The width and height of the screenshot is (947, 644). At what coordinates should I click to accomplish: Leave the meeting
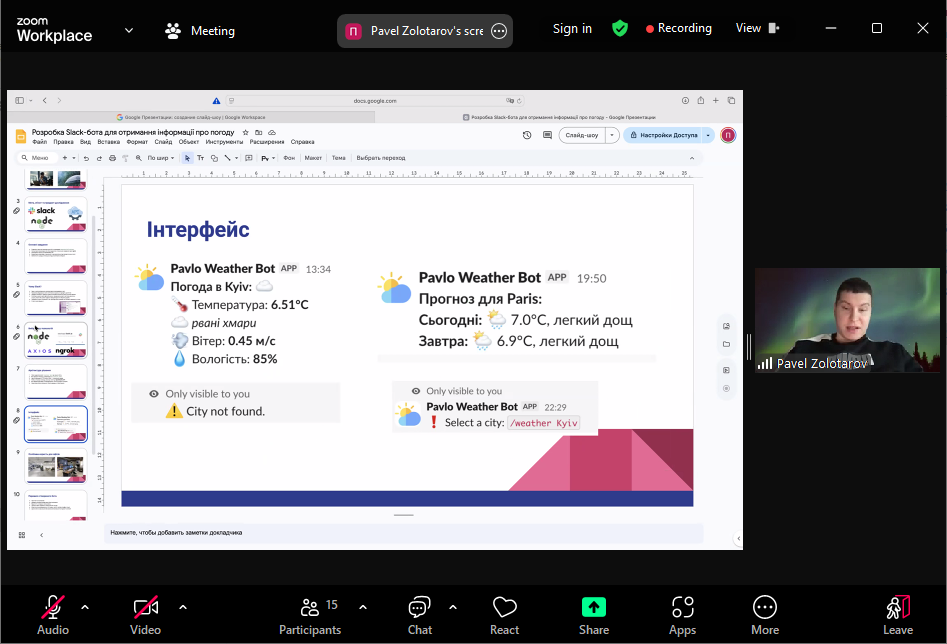point(898,613)
